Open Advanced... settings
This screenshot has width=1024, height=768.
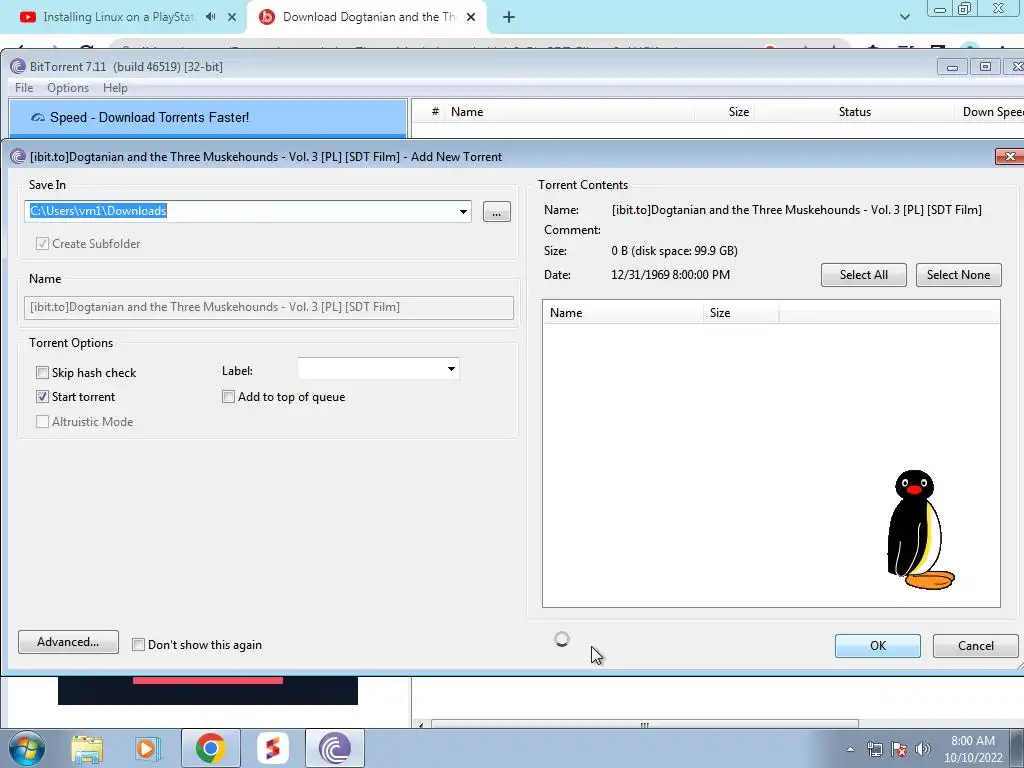(68, 642)
